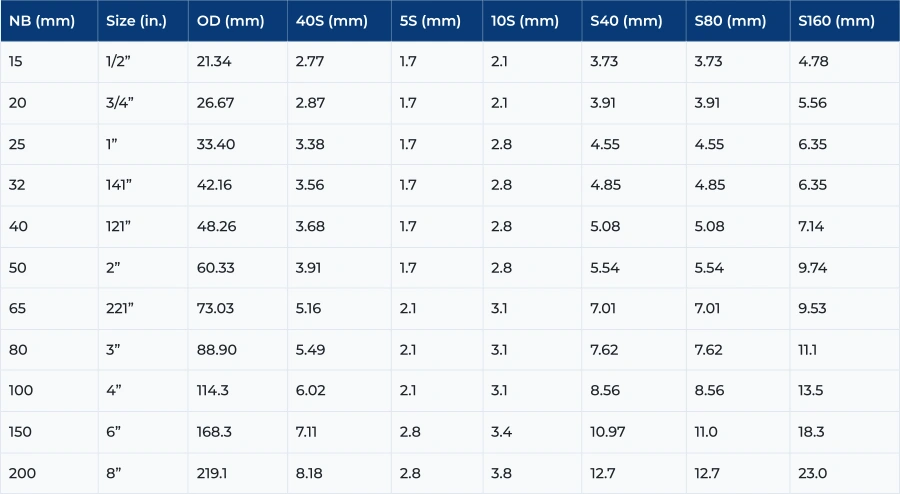900x494 pixels.
Task: Select the S160 (mm) column header
Action: [836, 21]
